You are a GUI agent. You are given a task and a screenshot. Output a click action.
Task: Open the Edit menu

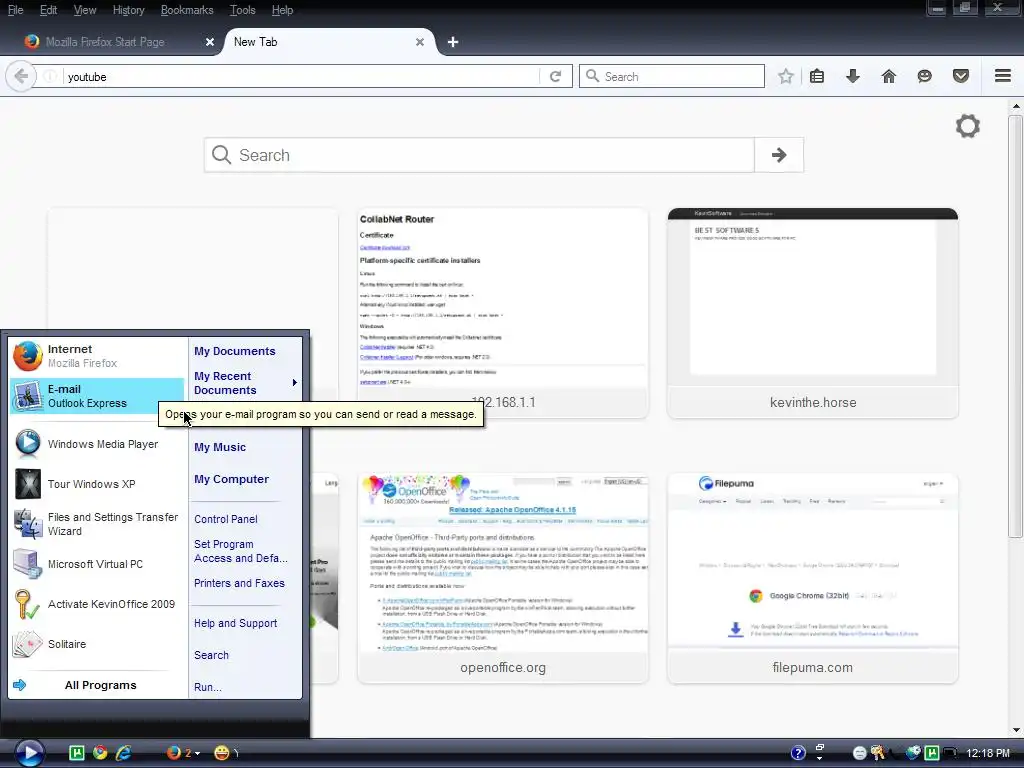click(48, 10)
